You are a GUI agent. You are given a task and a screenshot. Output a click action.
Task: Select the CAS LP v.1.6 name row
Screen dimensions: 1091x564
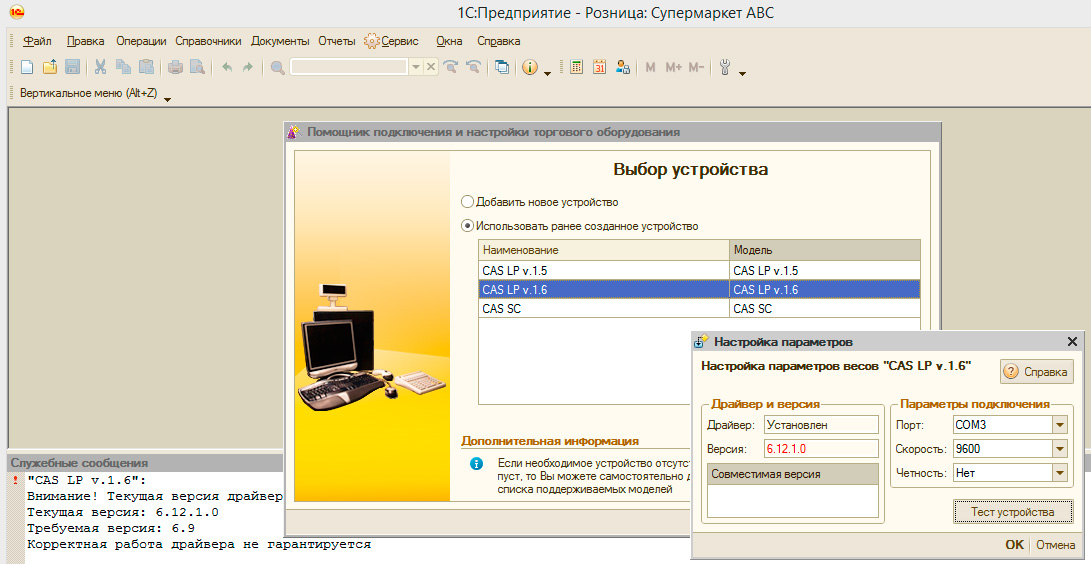pyautogui.click(x=604, y=289)
